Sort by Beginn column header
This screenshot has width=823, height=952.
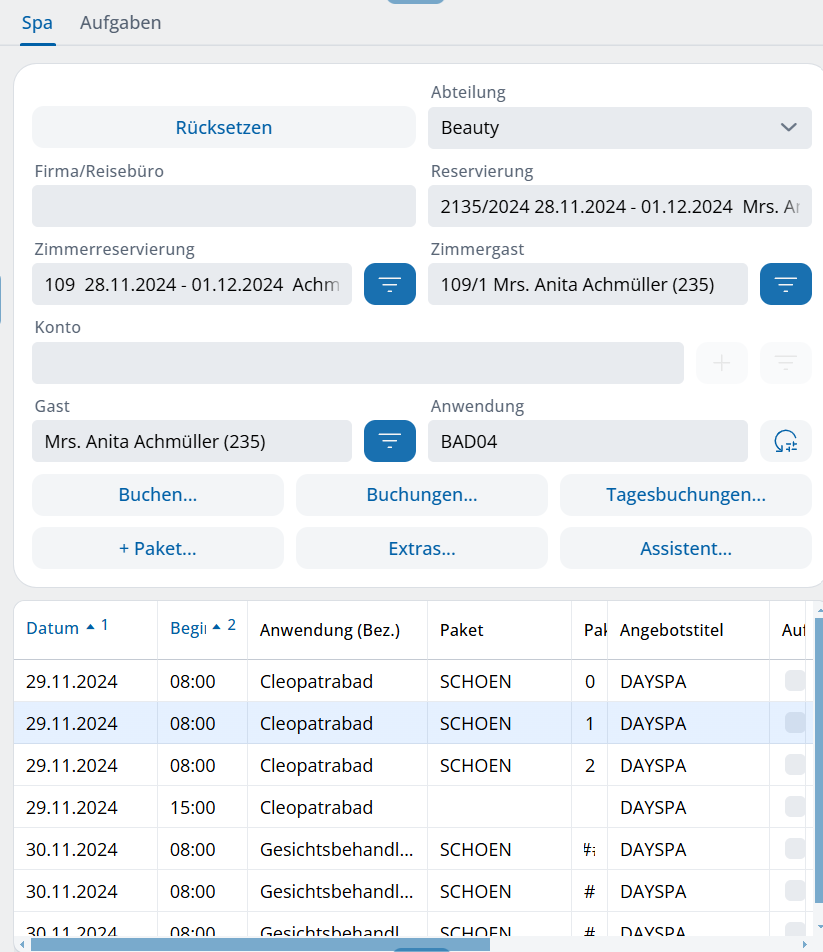(188, 628)
